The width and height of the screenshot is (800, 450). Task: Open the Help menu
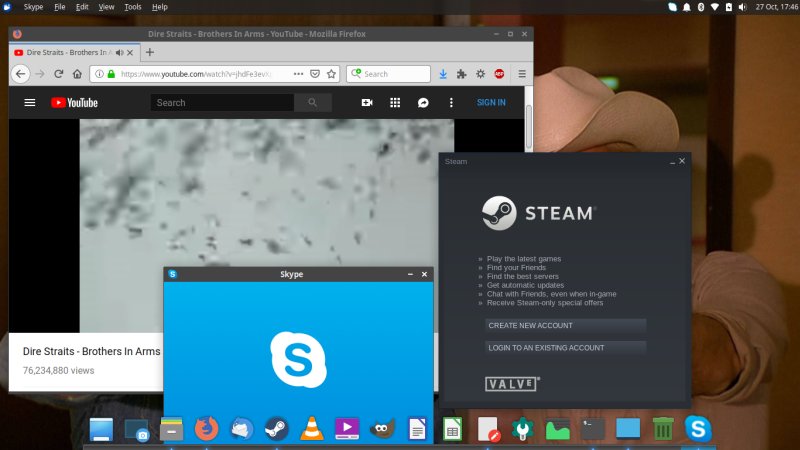click(160, 7)
